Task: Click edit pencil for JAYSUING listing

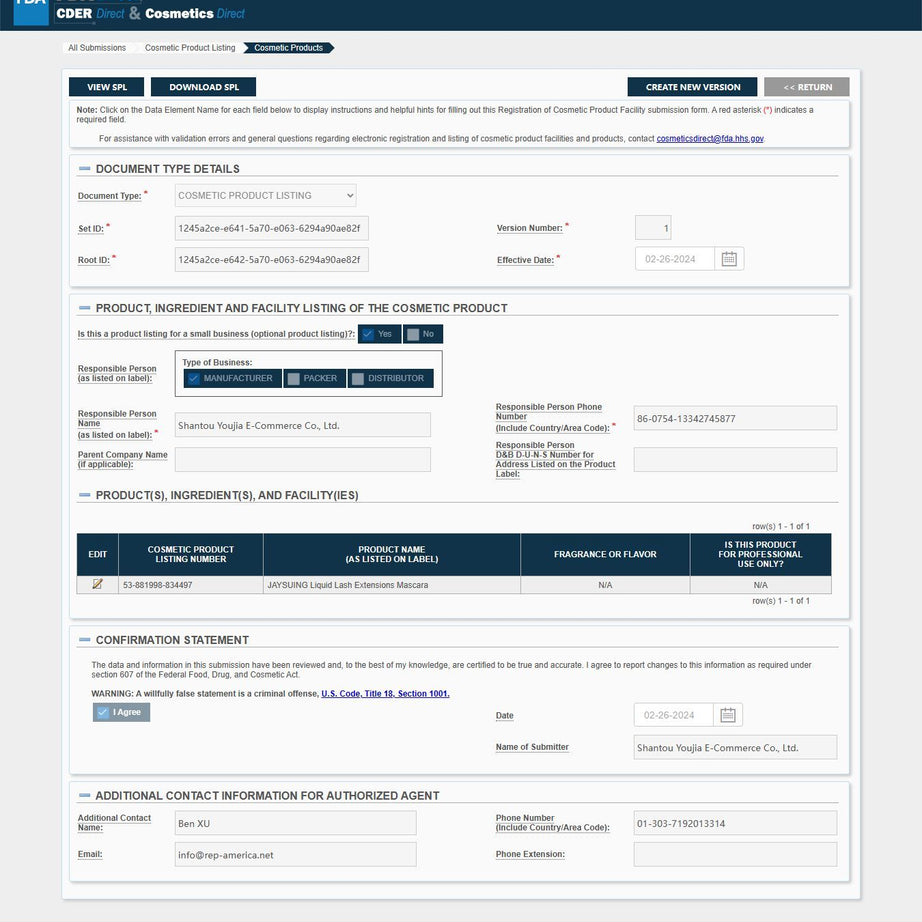Action: [x=97, y=584]
